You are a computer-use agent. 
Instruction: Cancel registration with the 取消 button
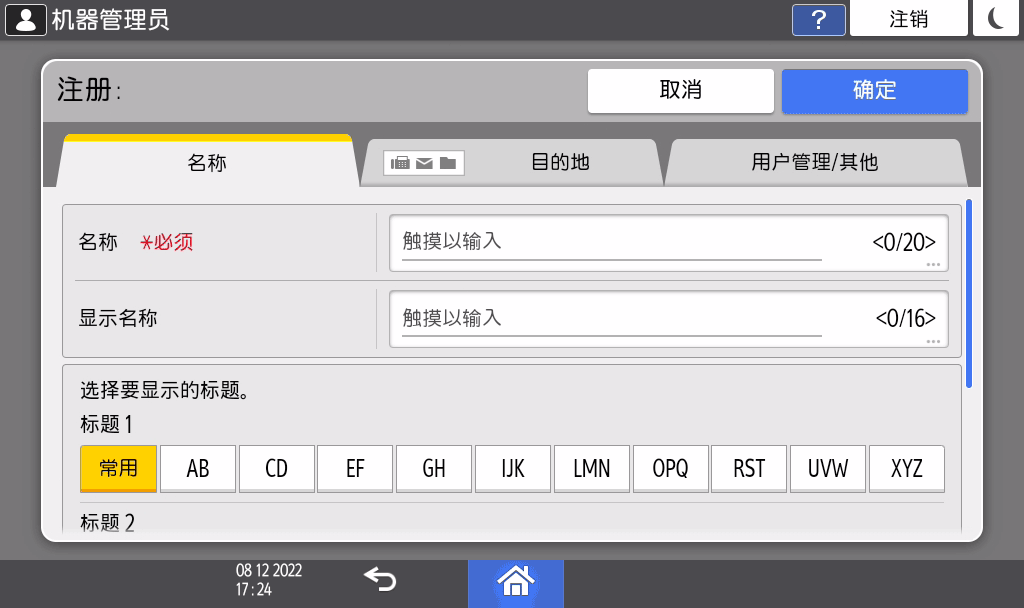click(681, 91)
